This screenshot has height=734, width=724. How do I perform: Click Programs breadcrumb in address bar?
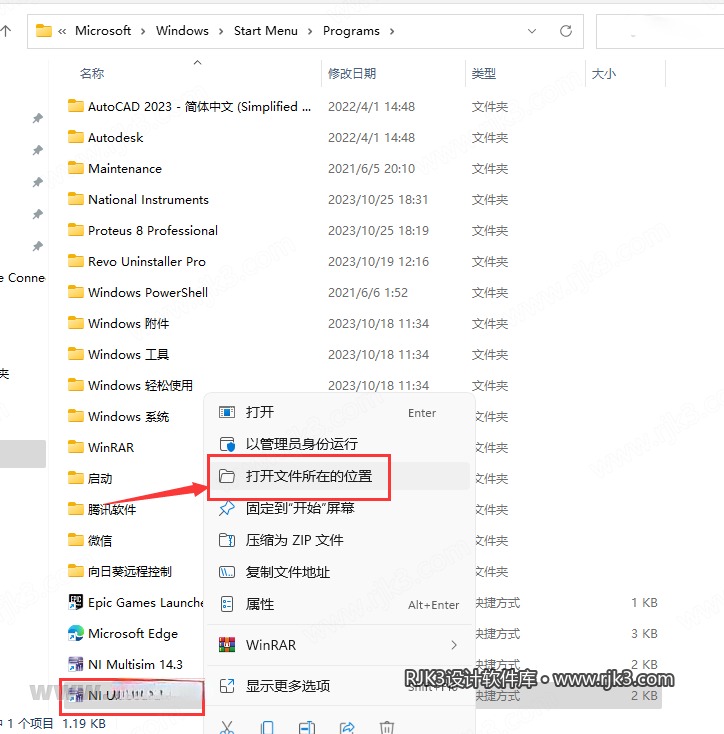pos(351,31)
